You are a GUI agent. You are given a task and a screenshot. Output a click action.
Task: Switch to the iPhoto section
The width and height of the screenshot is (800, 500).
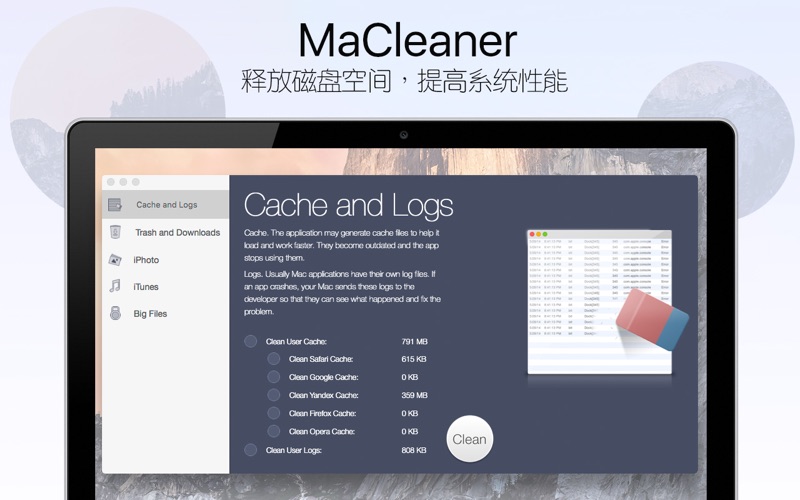tap(166, 260)
